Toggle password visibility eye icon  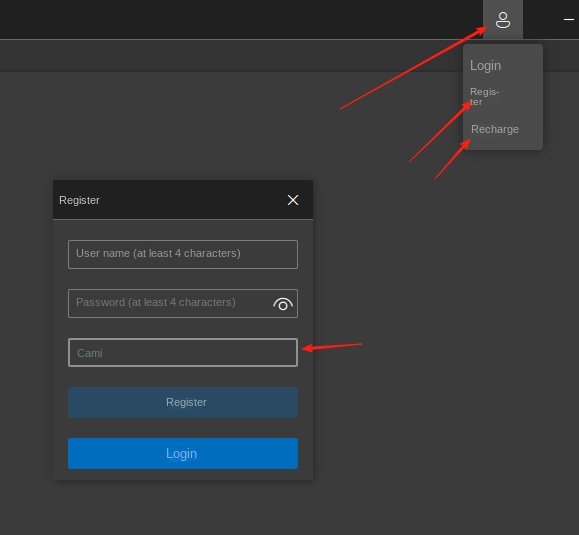coord(283,304)
